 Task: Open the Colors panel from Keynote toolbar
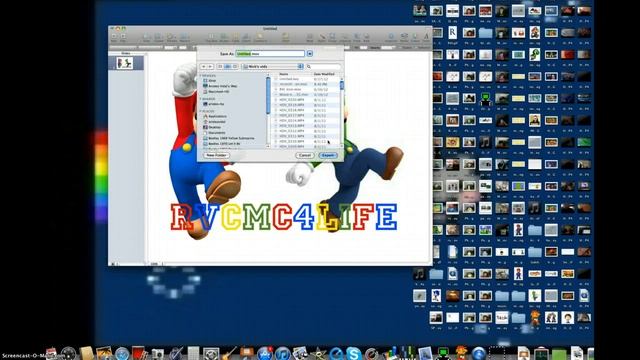tap(415, 38)
